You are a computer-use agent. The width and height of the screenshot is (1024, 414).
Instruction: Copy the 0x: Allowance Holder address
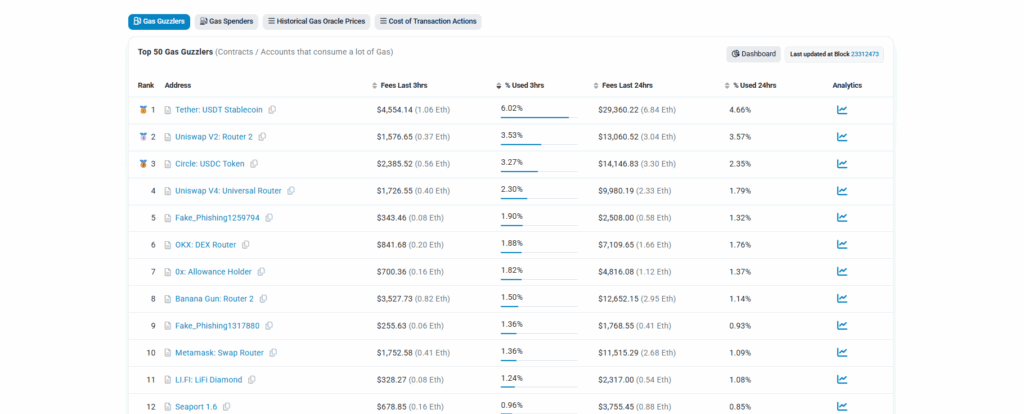(x=261, y=272)
